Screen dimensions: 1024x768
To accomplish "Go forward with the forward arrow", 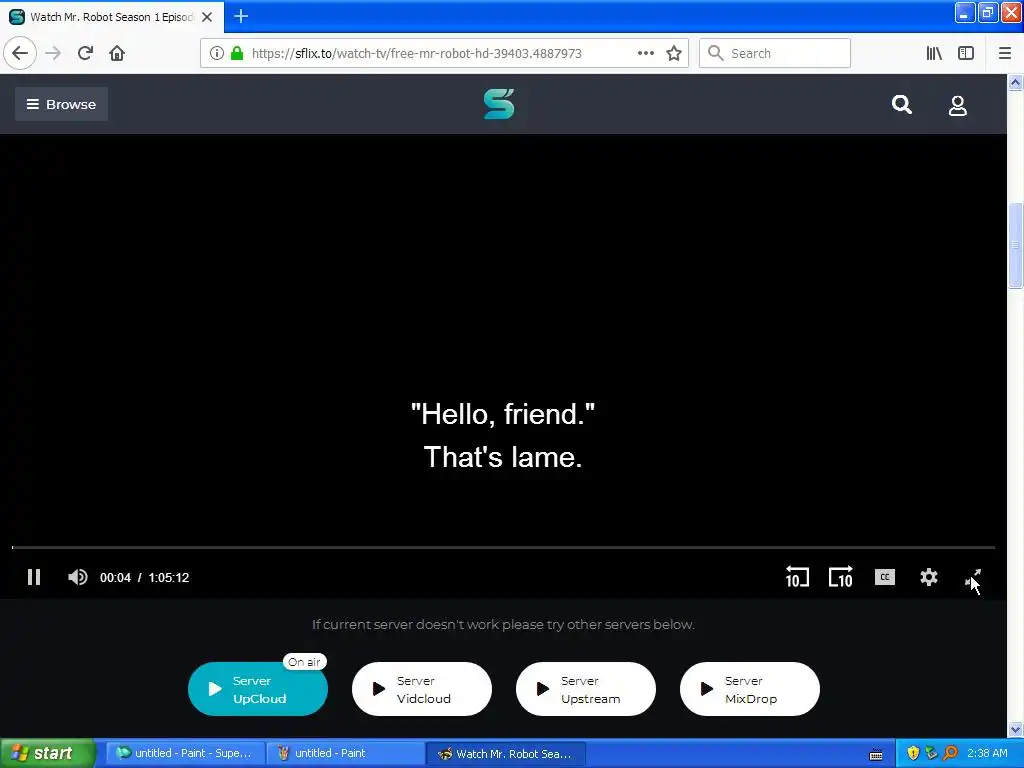I will point(54,53).
